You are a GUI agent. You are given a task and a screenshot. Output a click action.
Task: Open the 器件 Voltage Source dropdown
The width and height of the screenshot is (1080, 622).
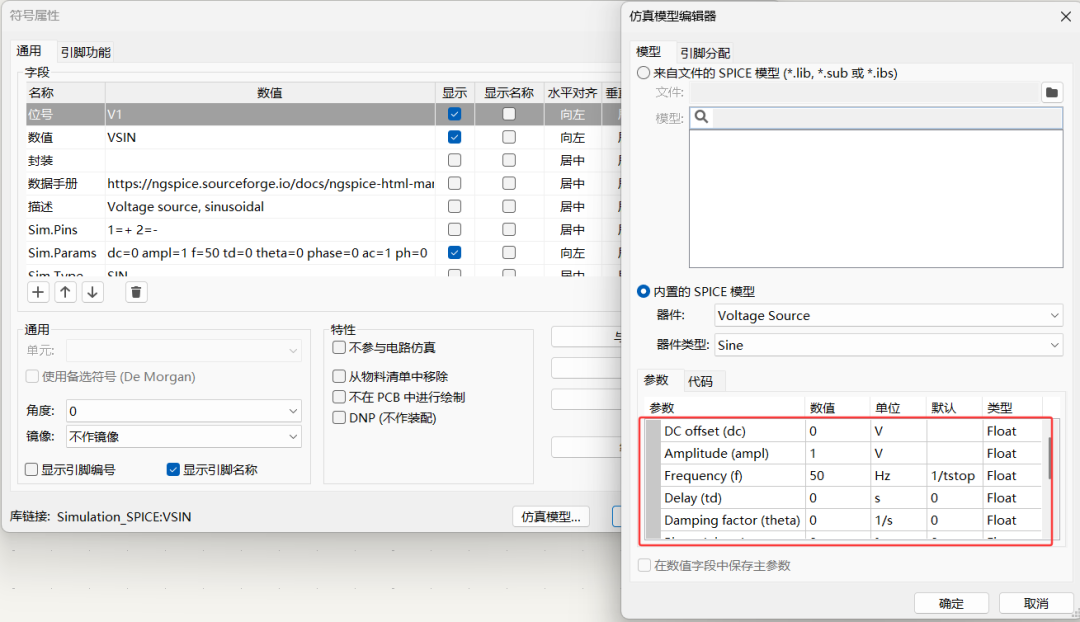(889, 315)
